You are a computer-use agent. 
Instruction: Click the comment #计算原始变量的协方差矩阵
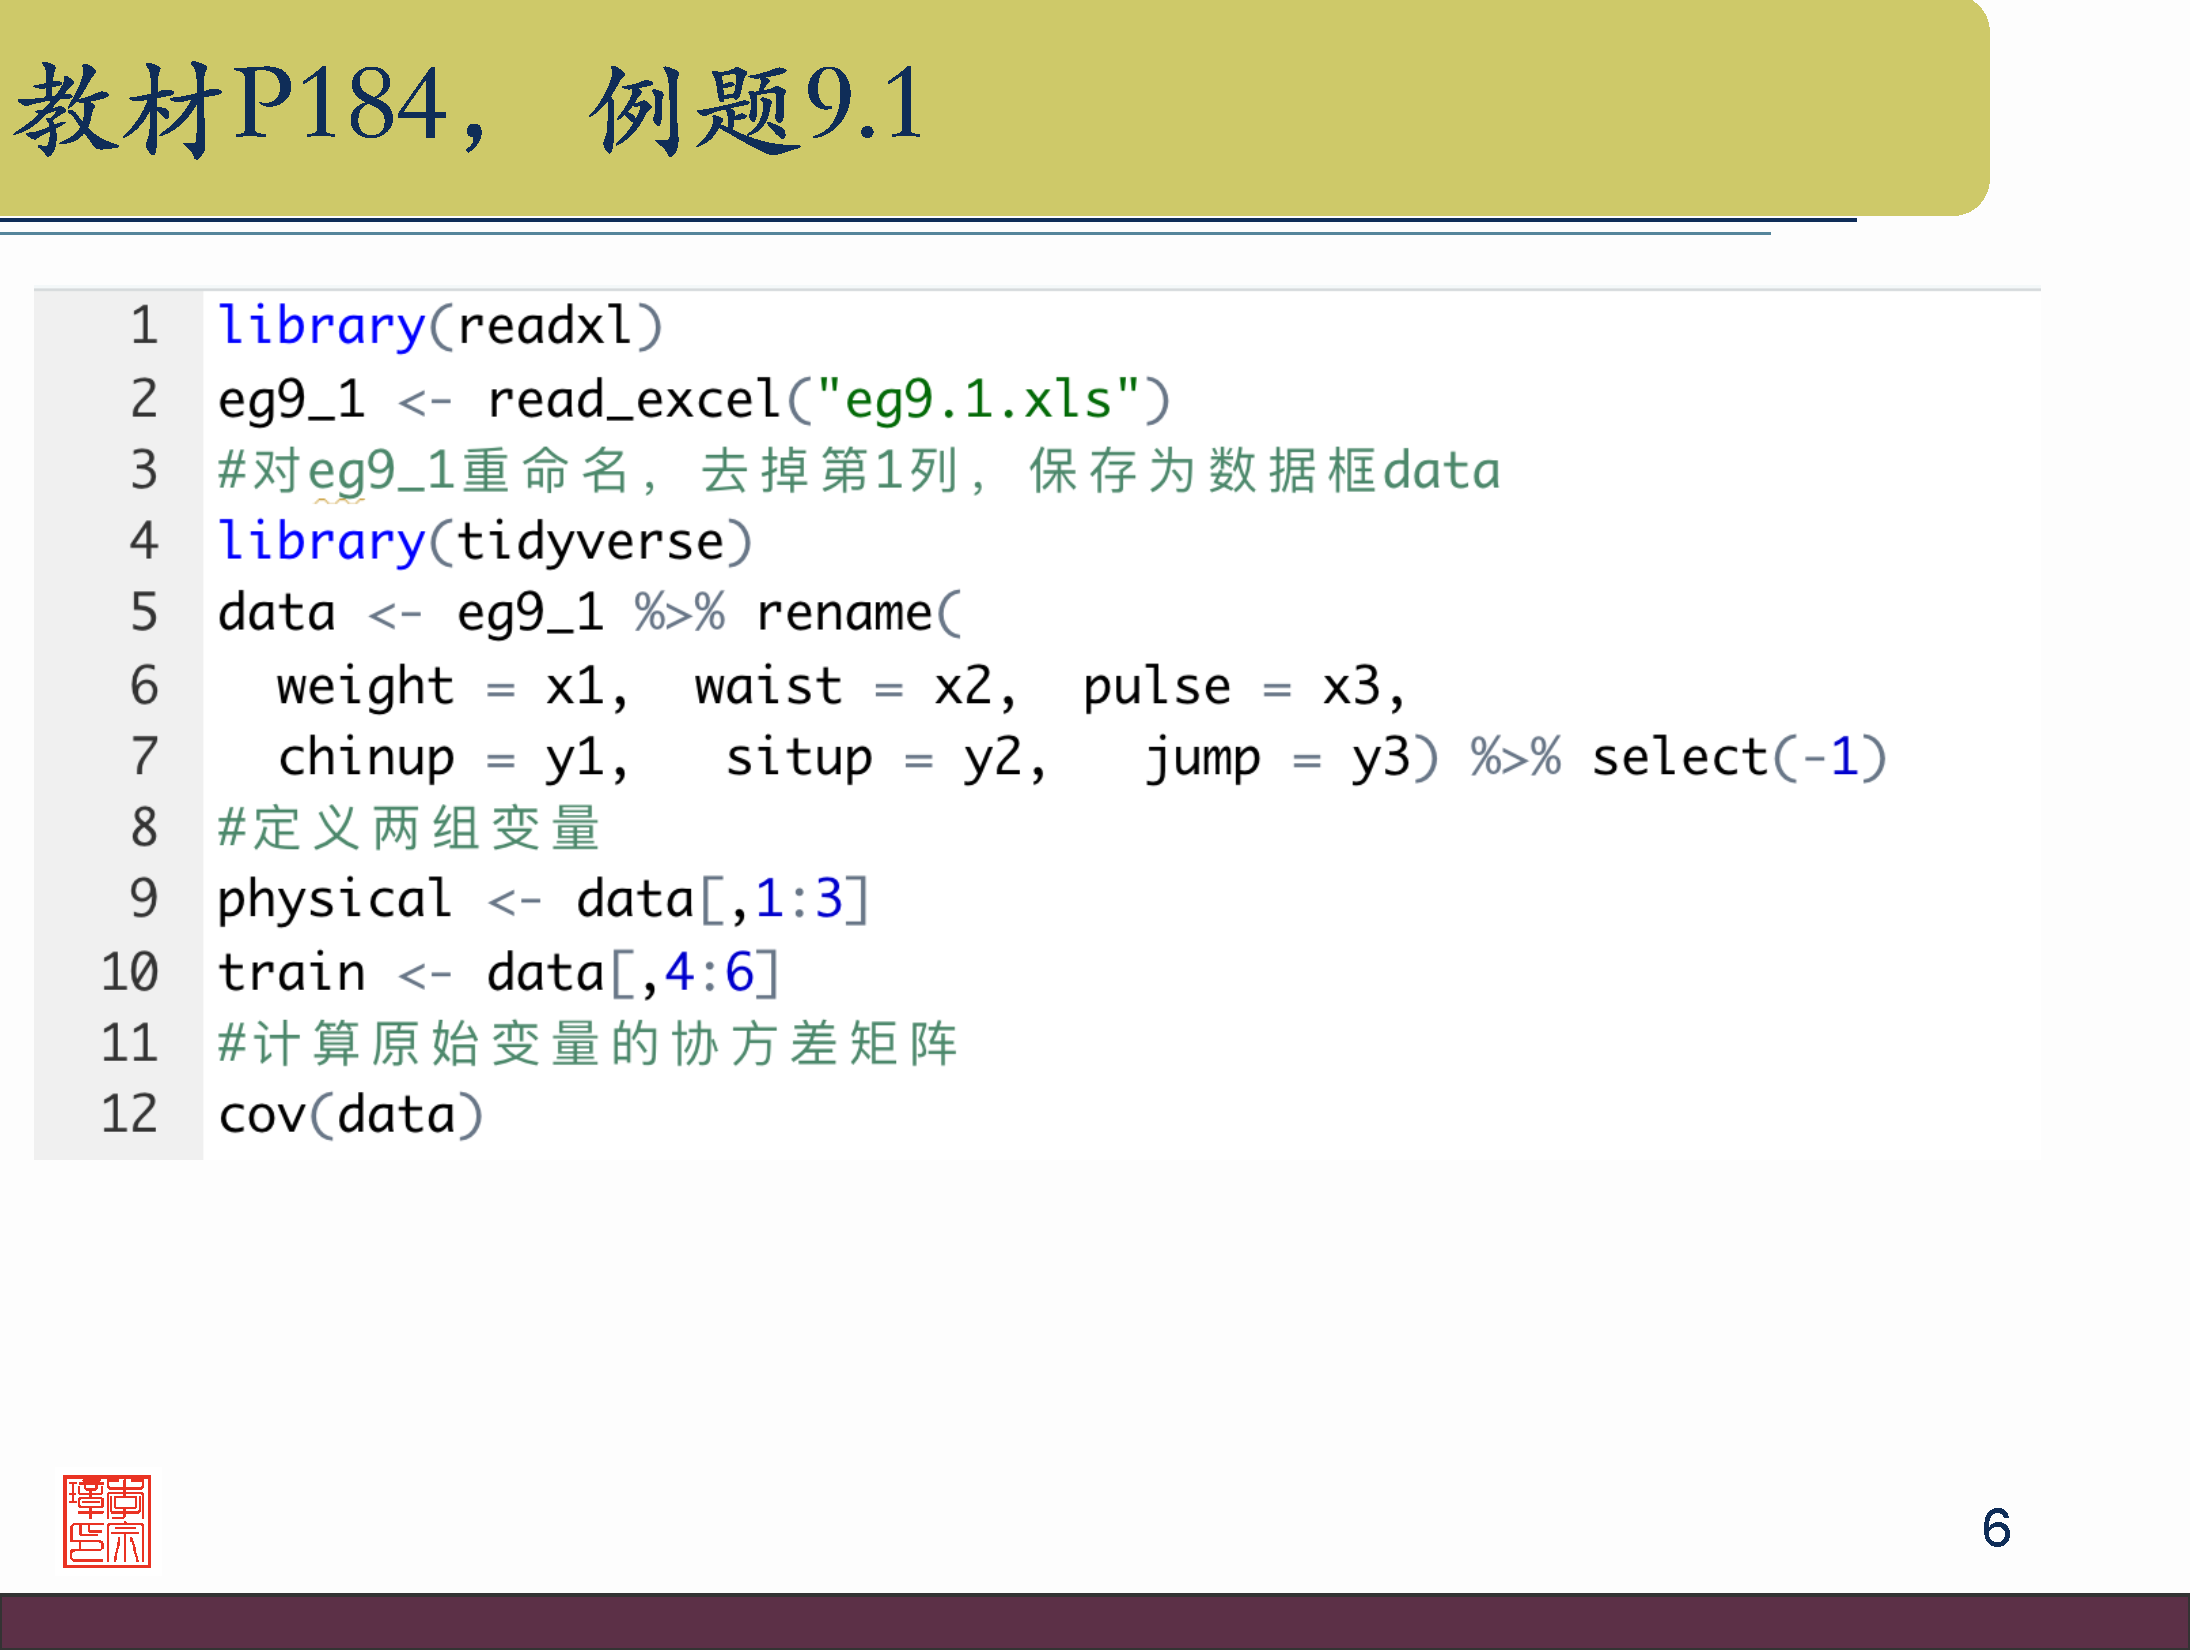tap(588, 1044)
